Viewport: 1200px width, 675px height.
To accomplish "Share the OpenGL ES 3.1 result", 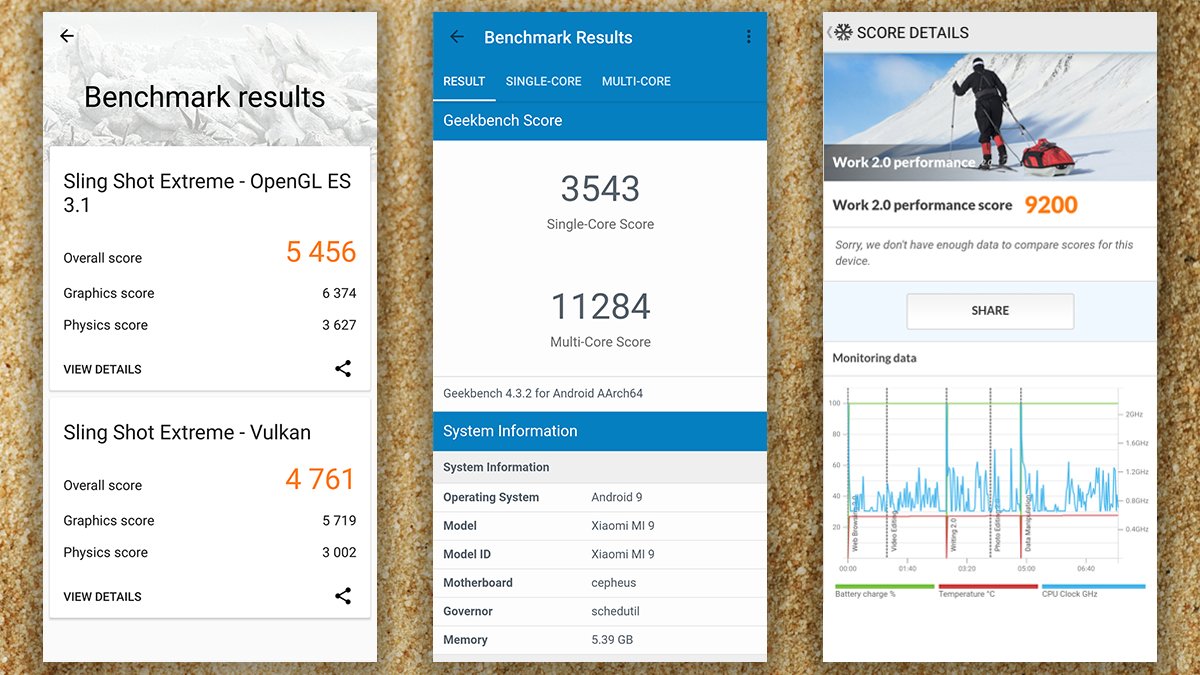I will [x=343, y=369].
